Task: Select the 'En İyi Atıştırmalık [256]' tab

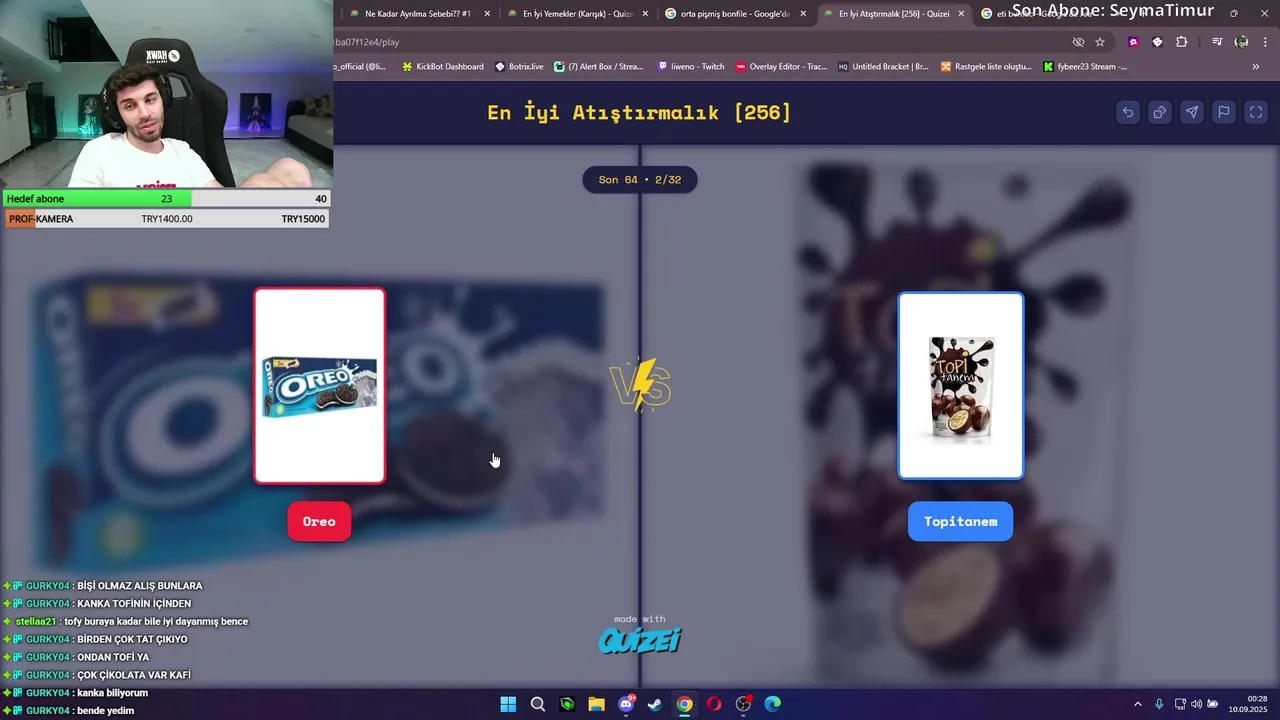Action: [x=893, y=14]
